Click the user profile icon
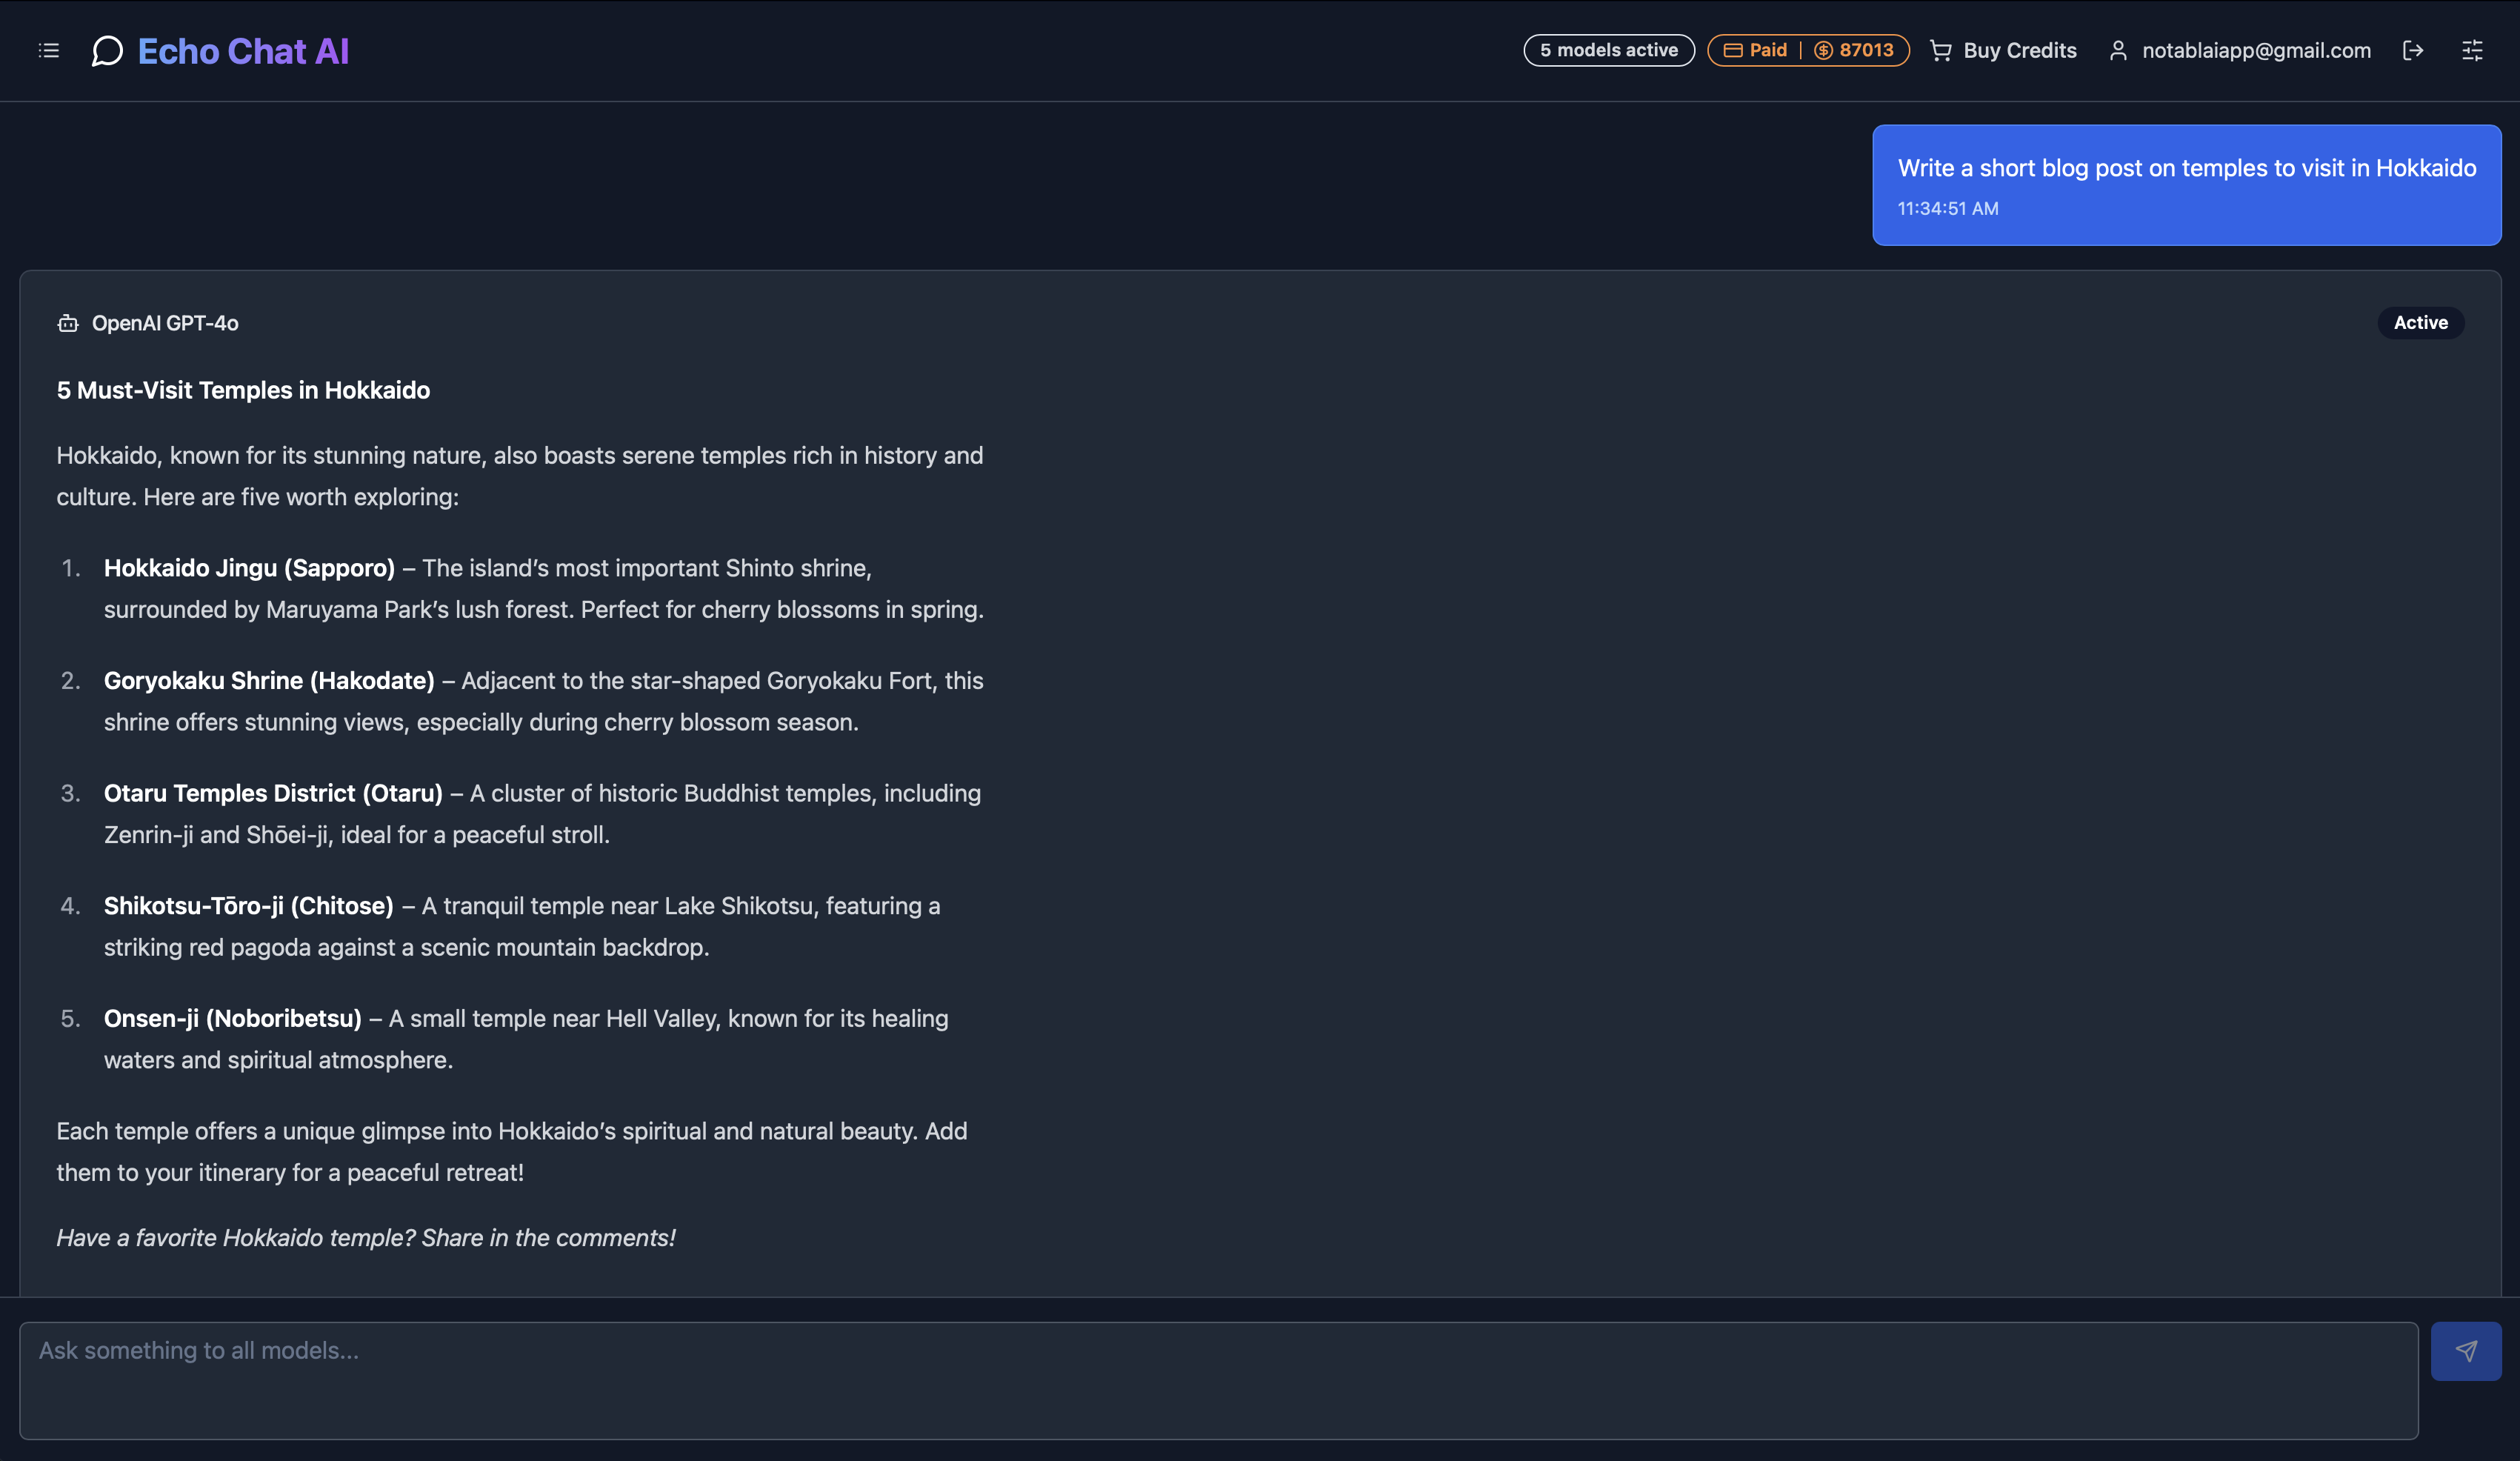Screen dimensions: 2520x1461 pyautogui.click(x=2118, y=50)
